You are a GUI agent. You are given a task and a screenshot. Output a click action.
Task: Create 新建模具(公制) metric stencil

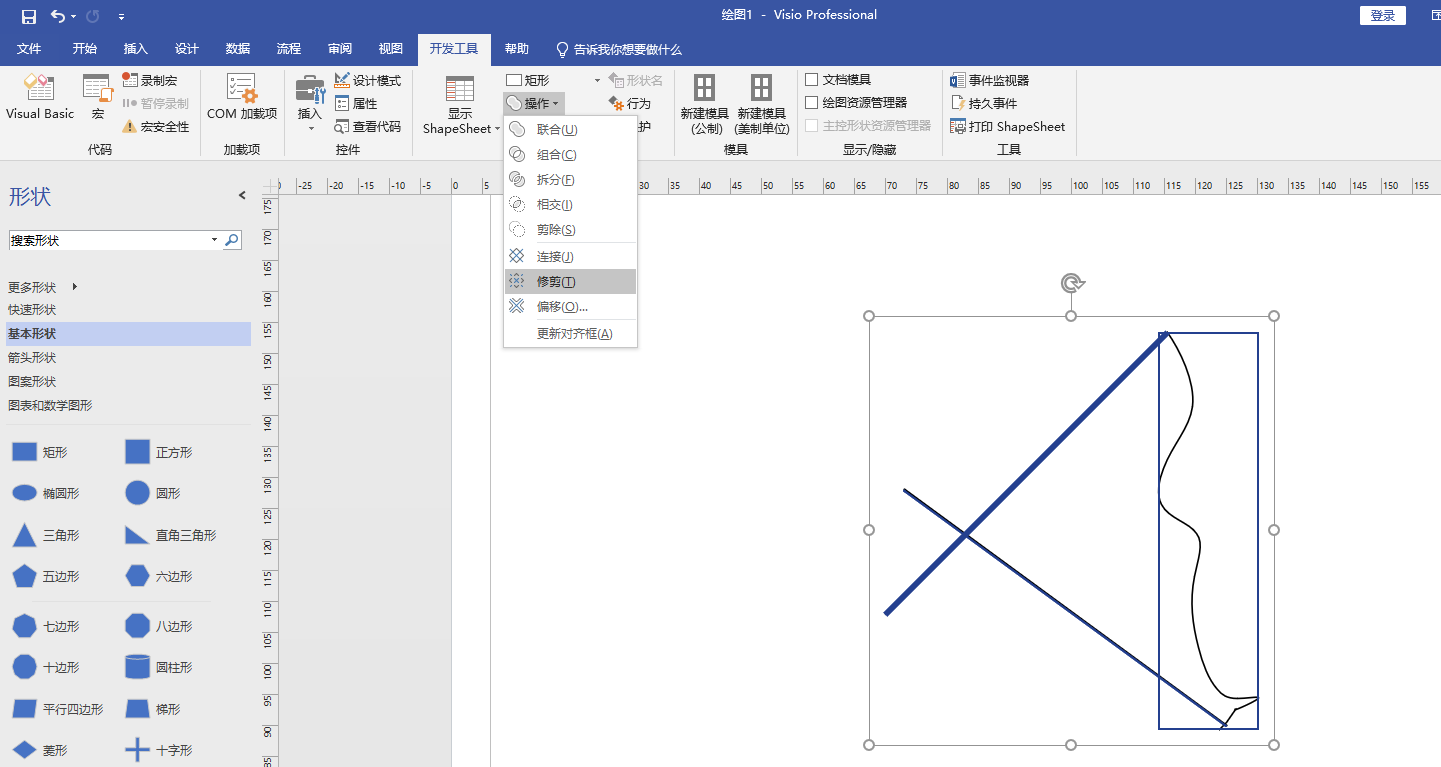(x=705, y=105)
